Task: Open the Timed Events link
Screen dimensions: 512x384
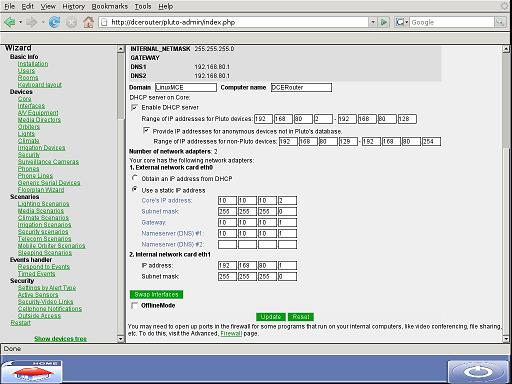Action: pyautogui.click(x=36, y=274)
